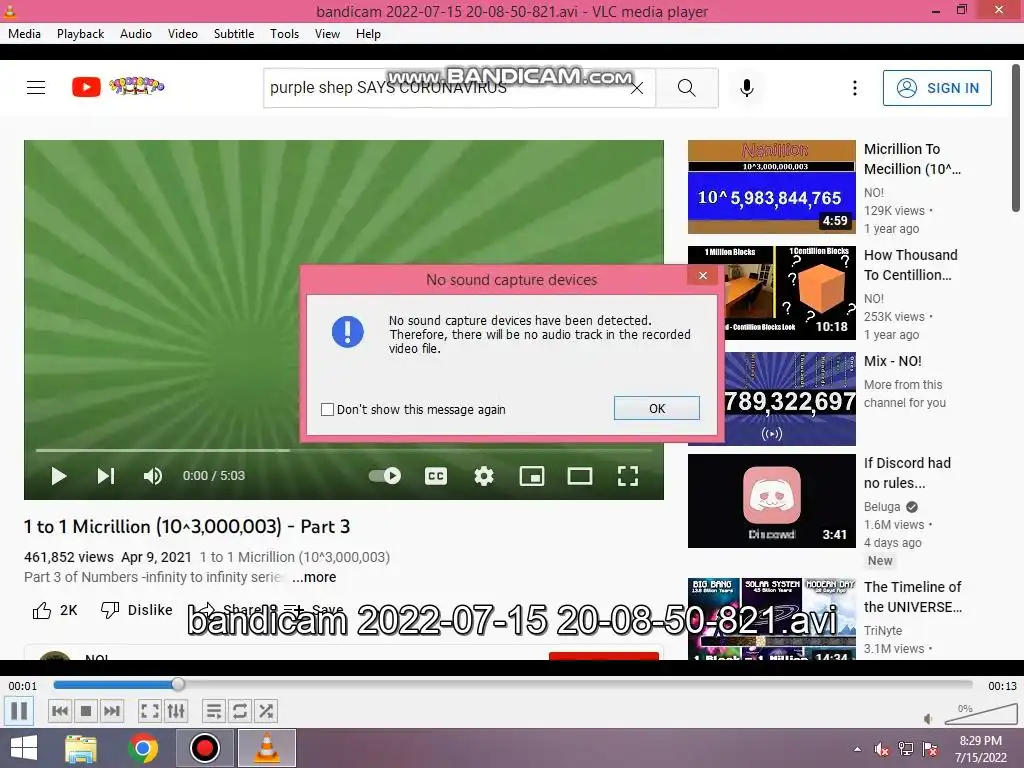Toggle closed captions CC button
The height and width of the screenshot is (768, 1024).
point(436,476)
